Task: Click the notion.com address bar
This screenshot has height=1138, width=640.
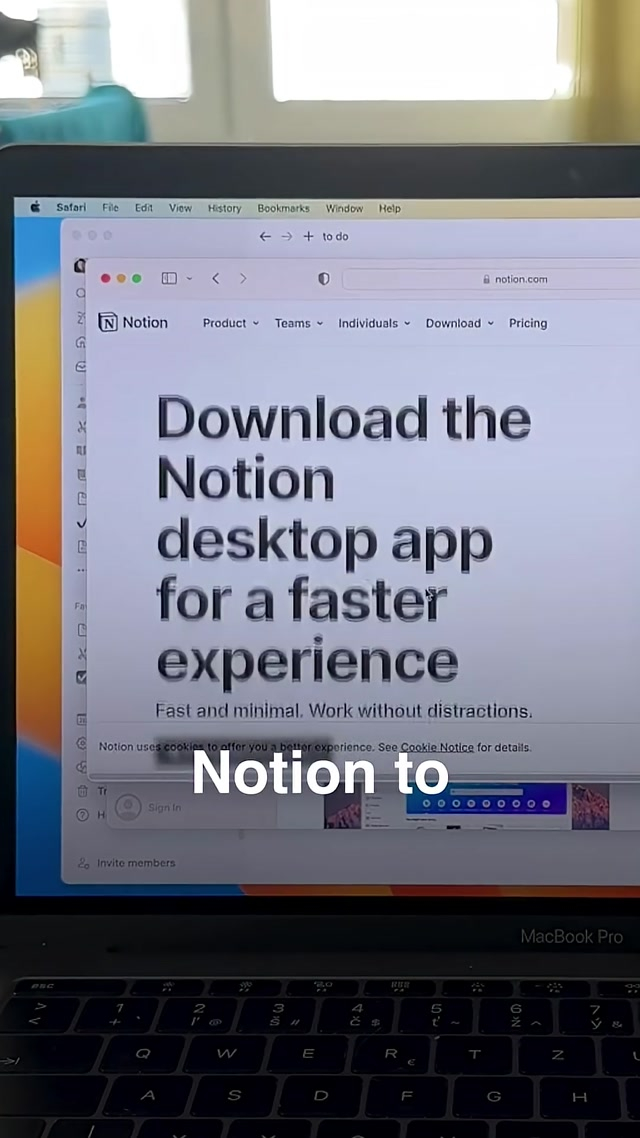Action: coord(491,279)
